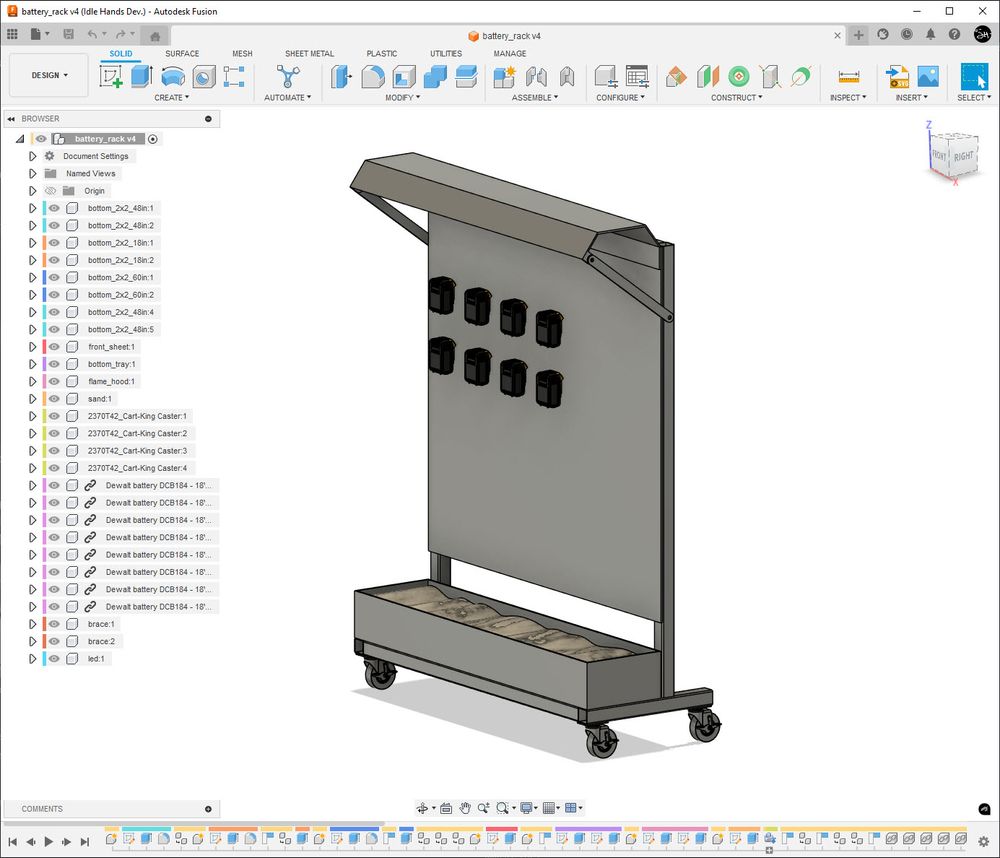Expand the COMMENTS panel

pos(208,809)
